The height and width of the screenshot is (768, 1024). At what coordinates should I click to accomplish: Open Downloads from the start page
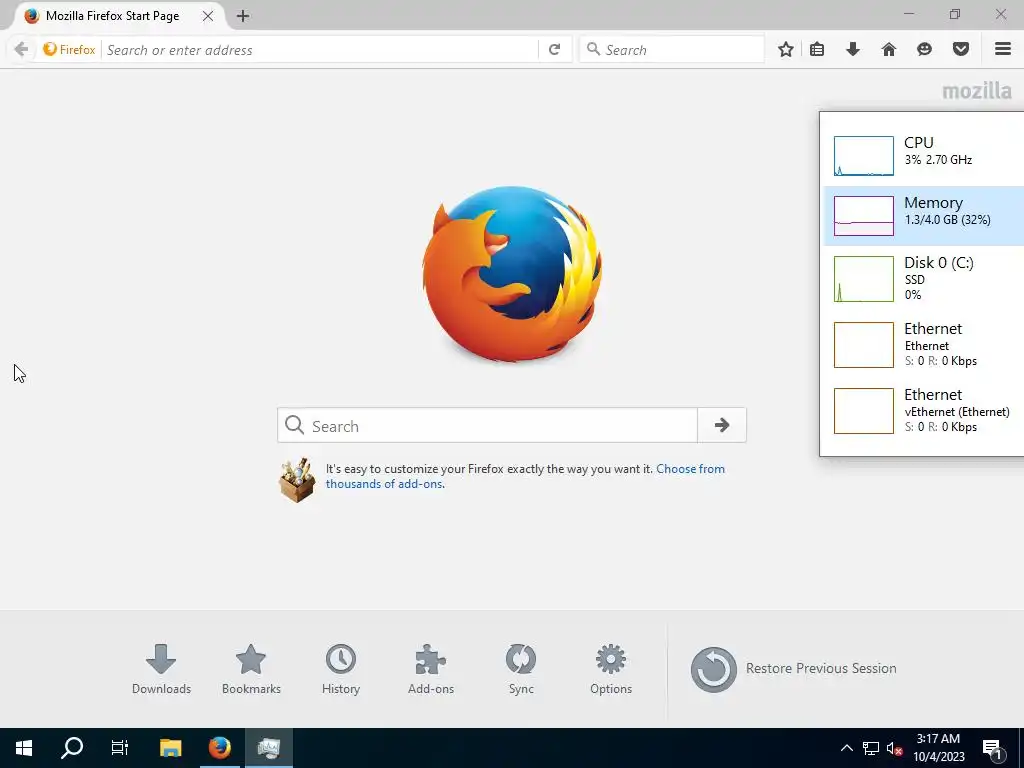[161, 669]
